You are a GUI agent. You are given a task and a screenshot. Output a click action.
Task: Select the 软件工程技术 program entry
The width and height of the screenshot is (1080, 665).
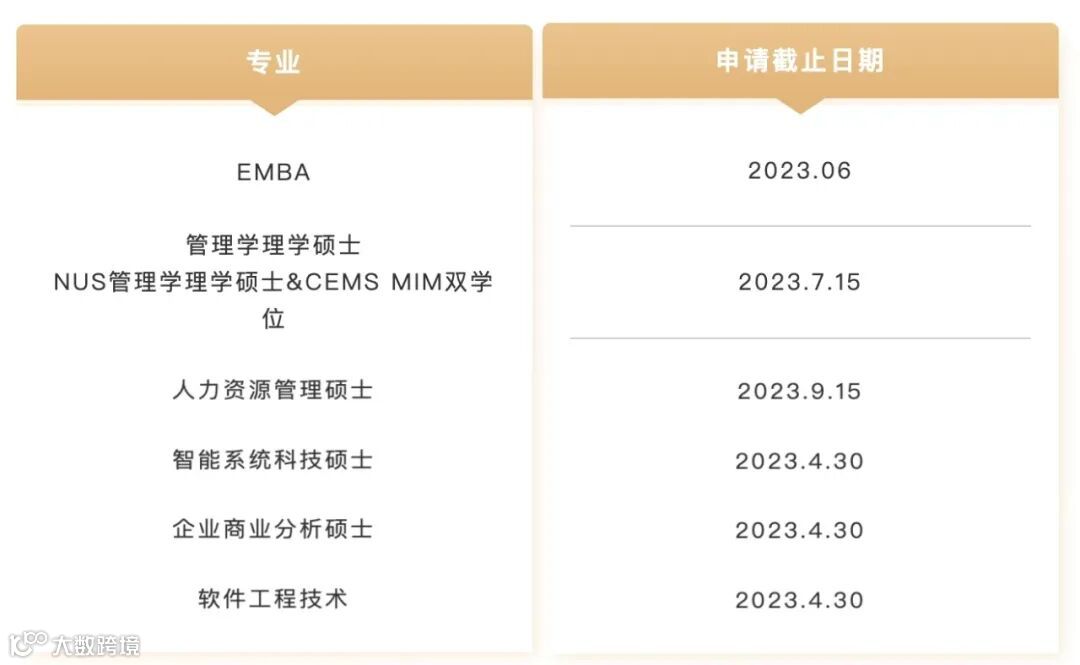click(x=273, y=599)
